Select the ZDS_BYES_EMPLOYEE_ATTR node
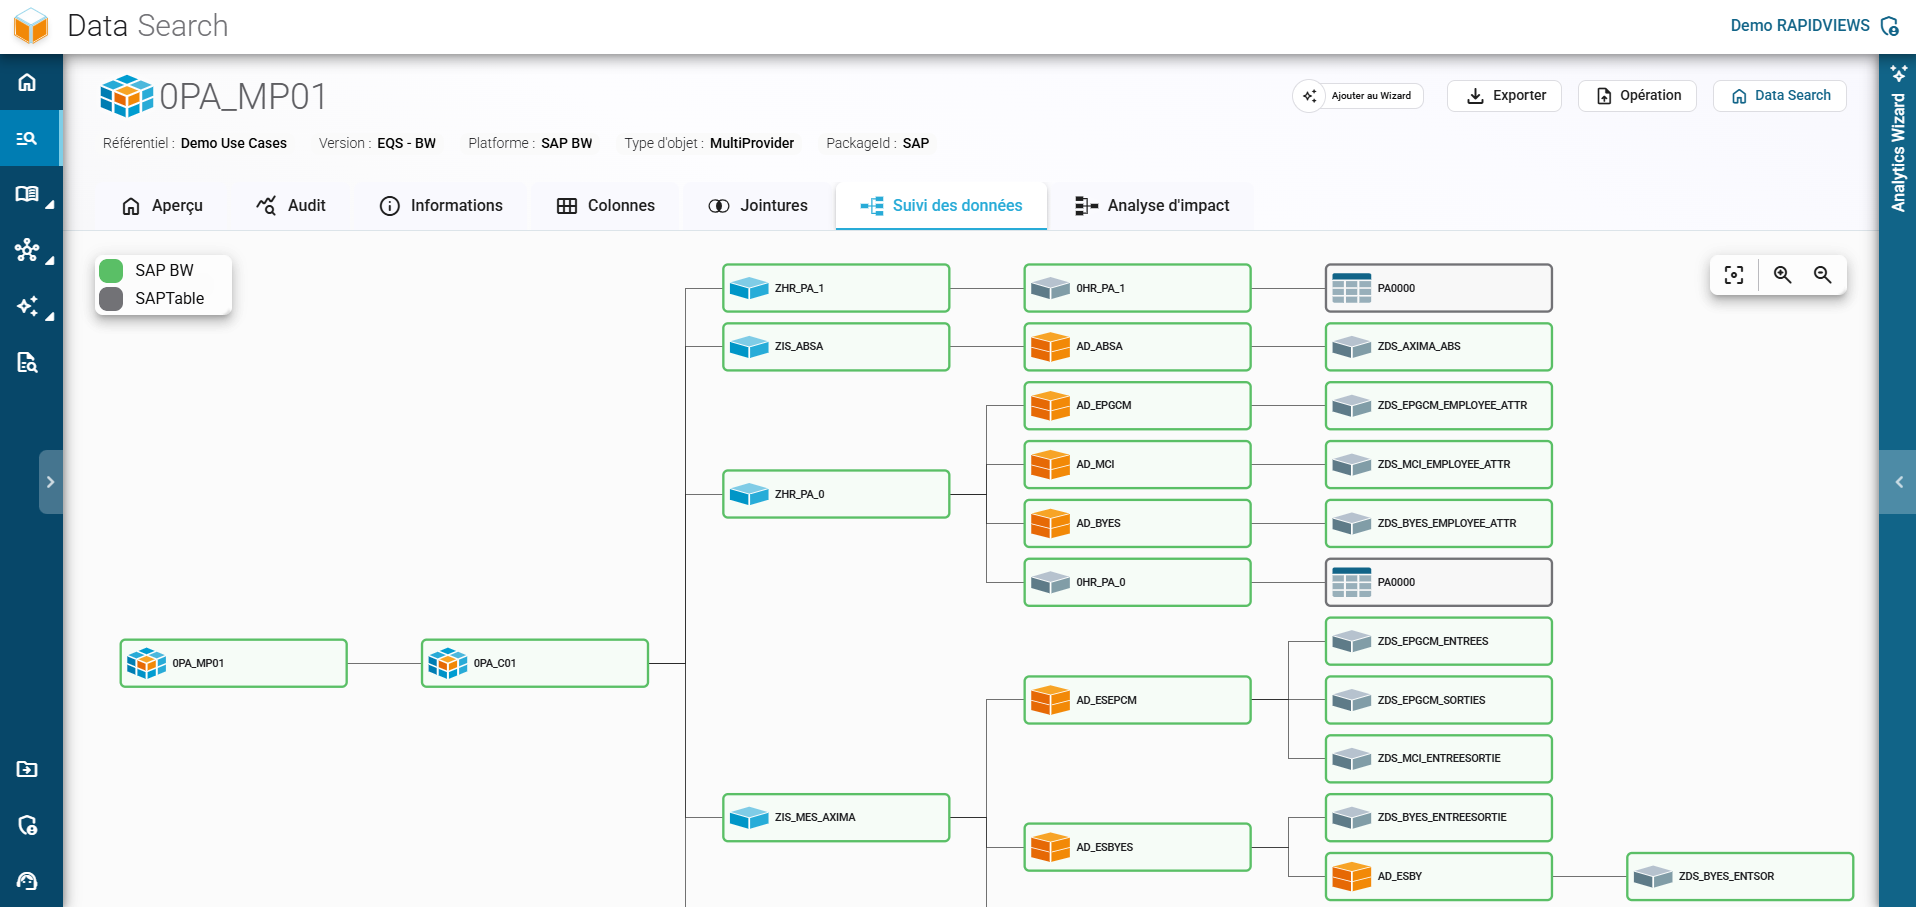Screen dimensions: 1916x907 pos(1439,523)
